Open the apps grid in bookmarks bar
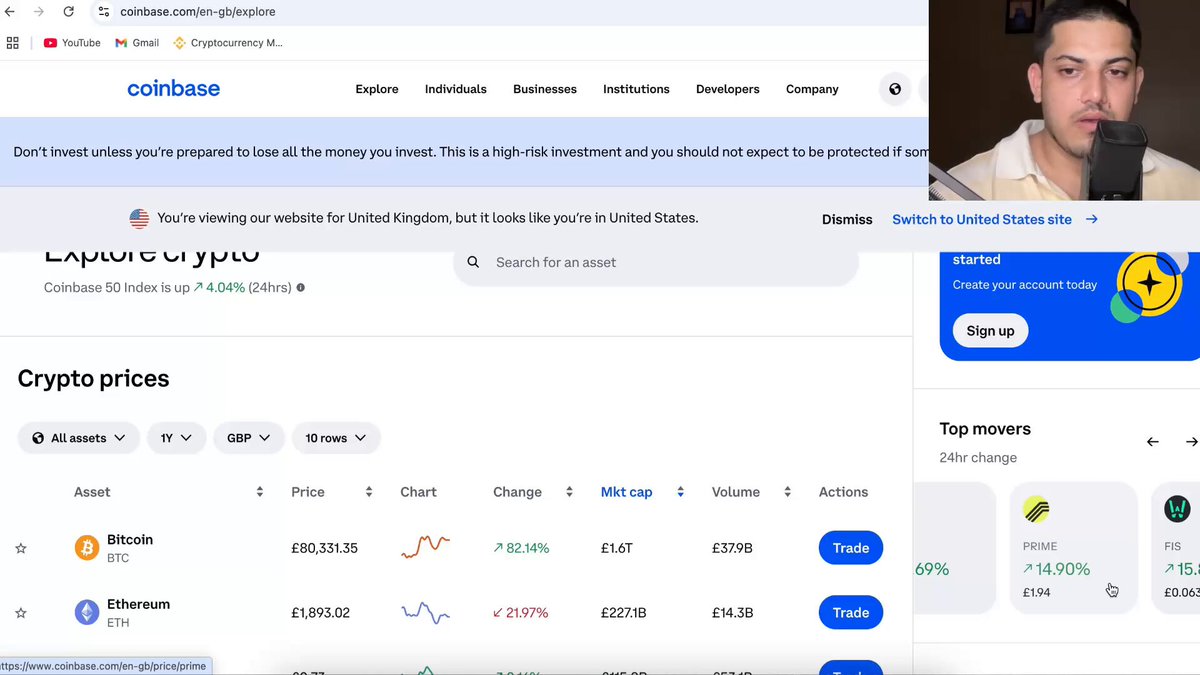Screen dimensions: 1200x675 (x=13, y=43)
